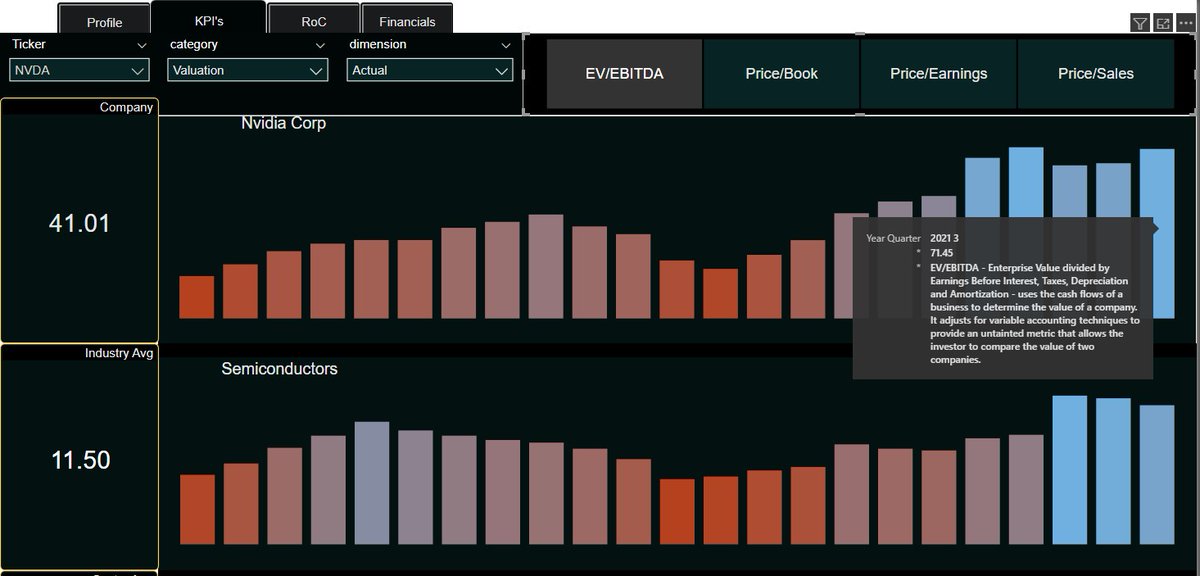This screenshot has height=576, width=1200.
Task: Go to the Financials tab
Action: coord(407,21)
